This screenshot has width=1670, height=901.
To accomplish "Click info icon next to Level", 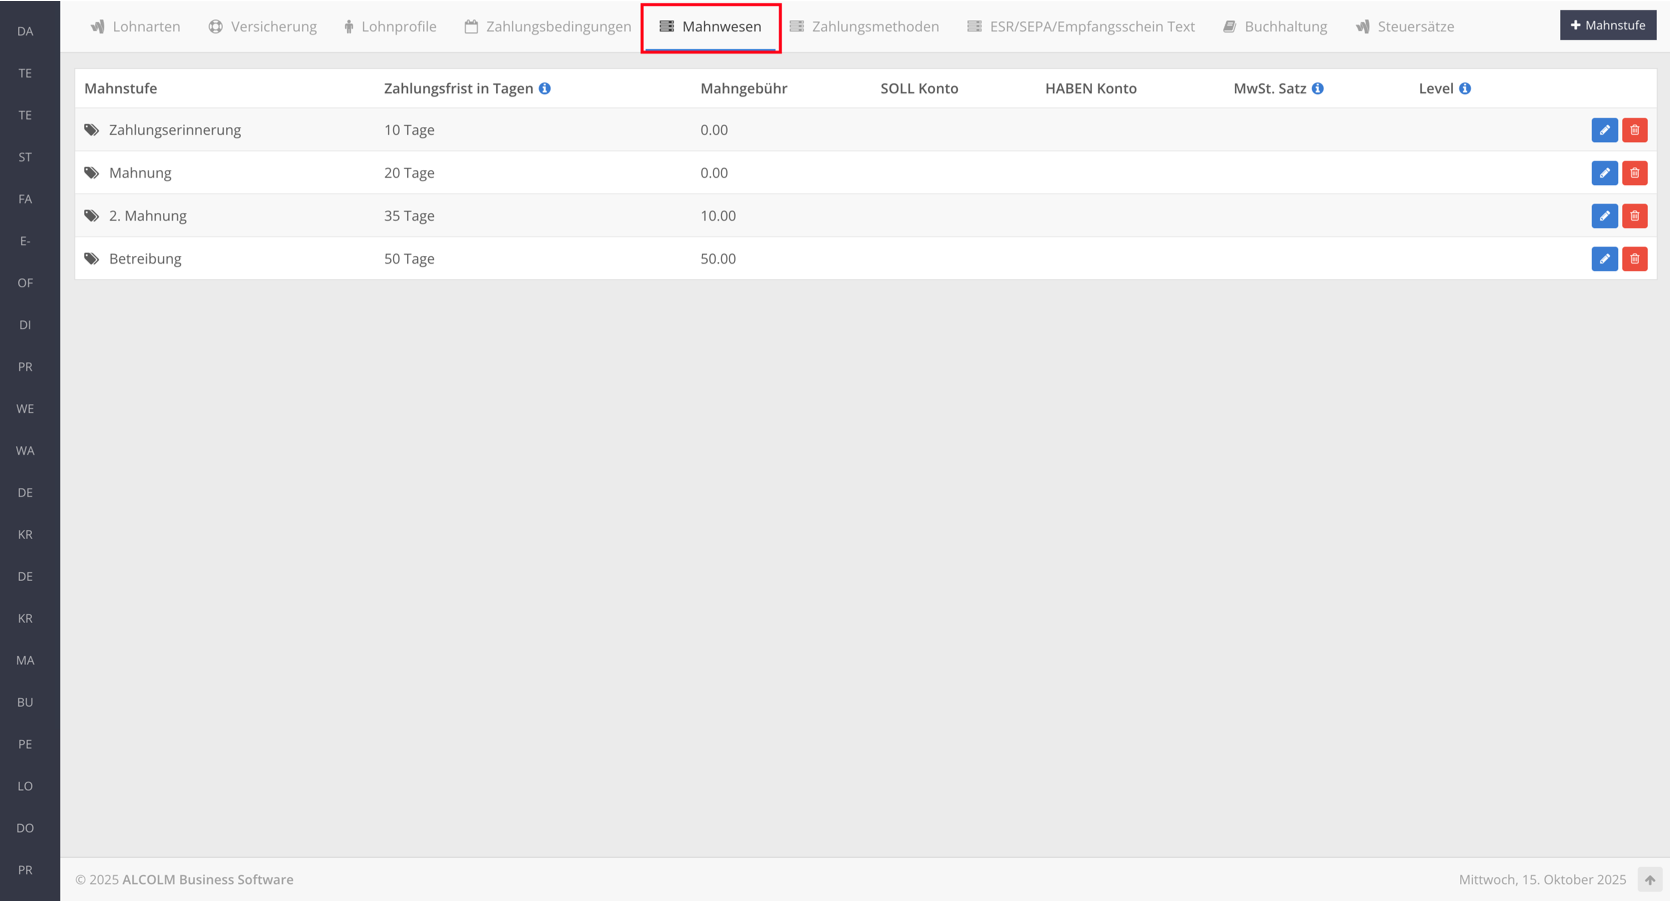I will coord(1465,89).
